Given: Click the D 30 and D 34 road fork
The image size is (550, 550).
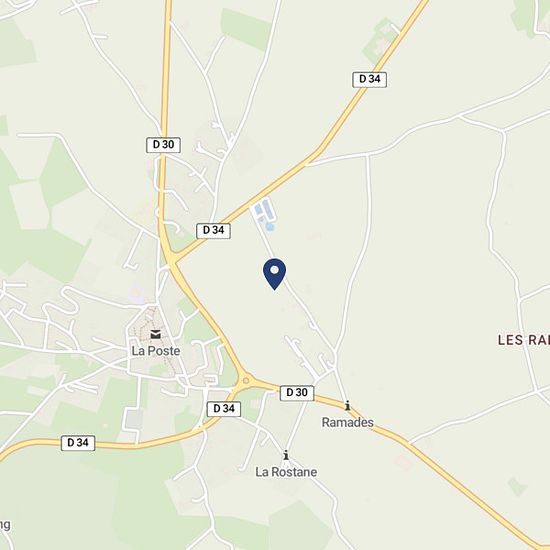Looking at the screenshot, I should pyautogui.click(x=172, y=259).
